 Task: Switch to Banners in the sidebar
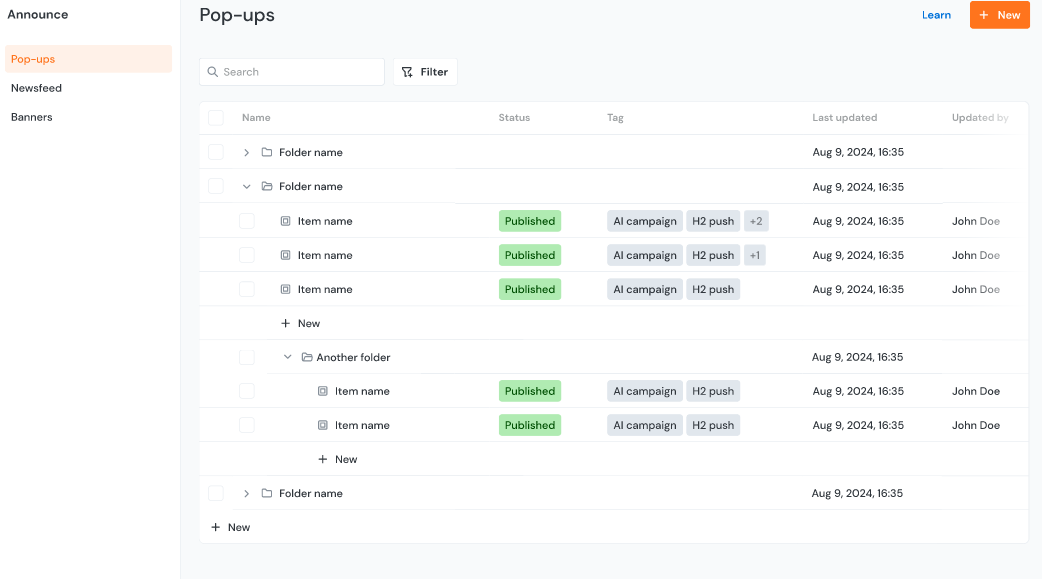[x=32, y=117]
